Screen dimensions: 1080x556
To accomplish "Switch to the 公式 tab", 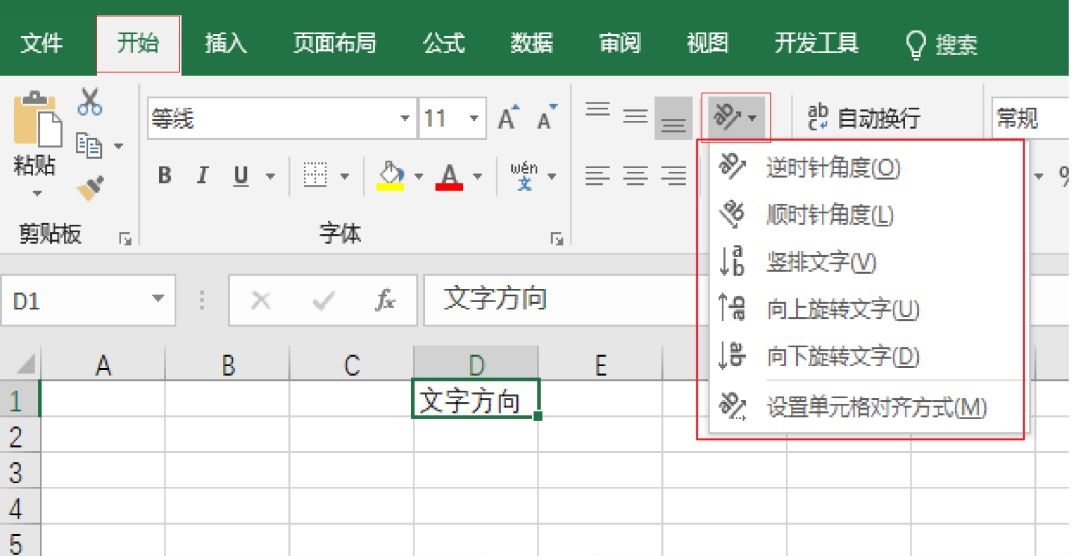I will [444, 43].
